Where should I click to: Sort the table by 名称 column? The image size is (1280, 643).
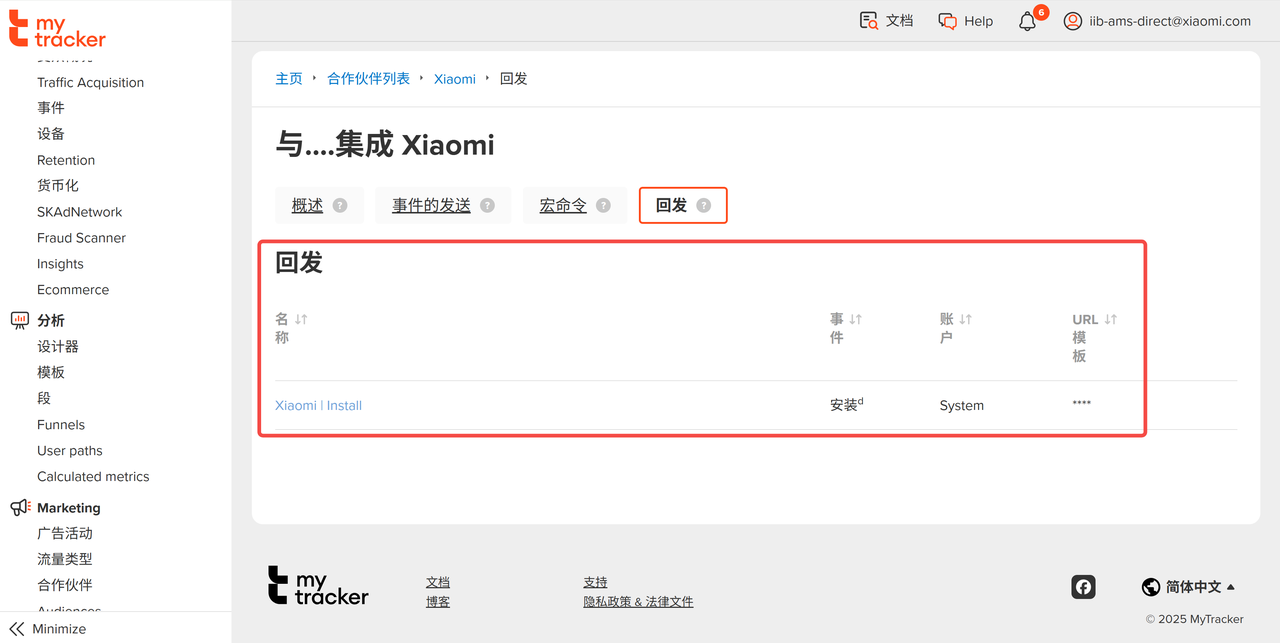[301, 319]
